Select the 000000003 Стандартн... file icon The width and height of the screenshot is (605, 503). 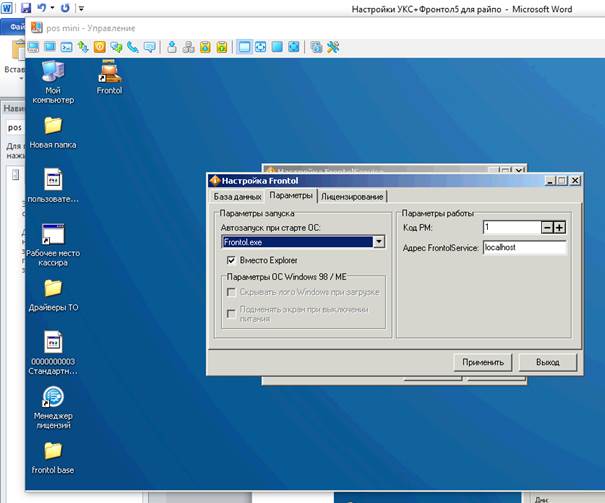53,353
